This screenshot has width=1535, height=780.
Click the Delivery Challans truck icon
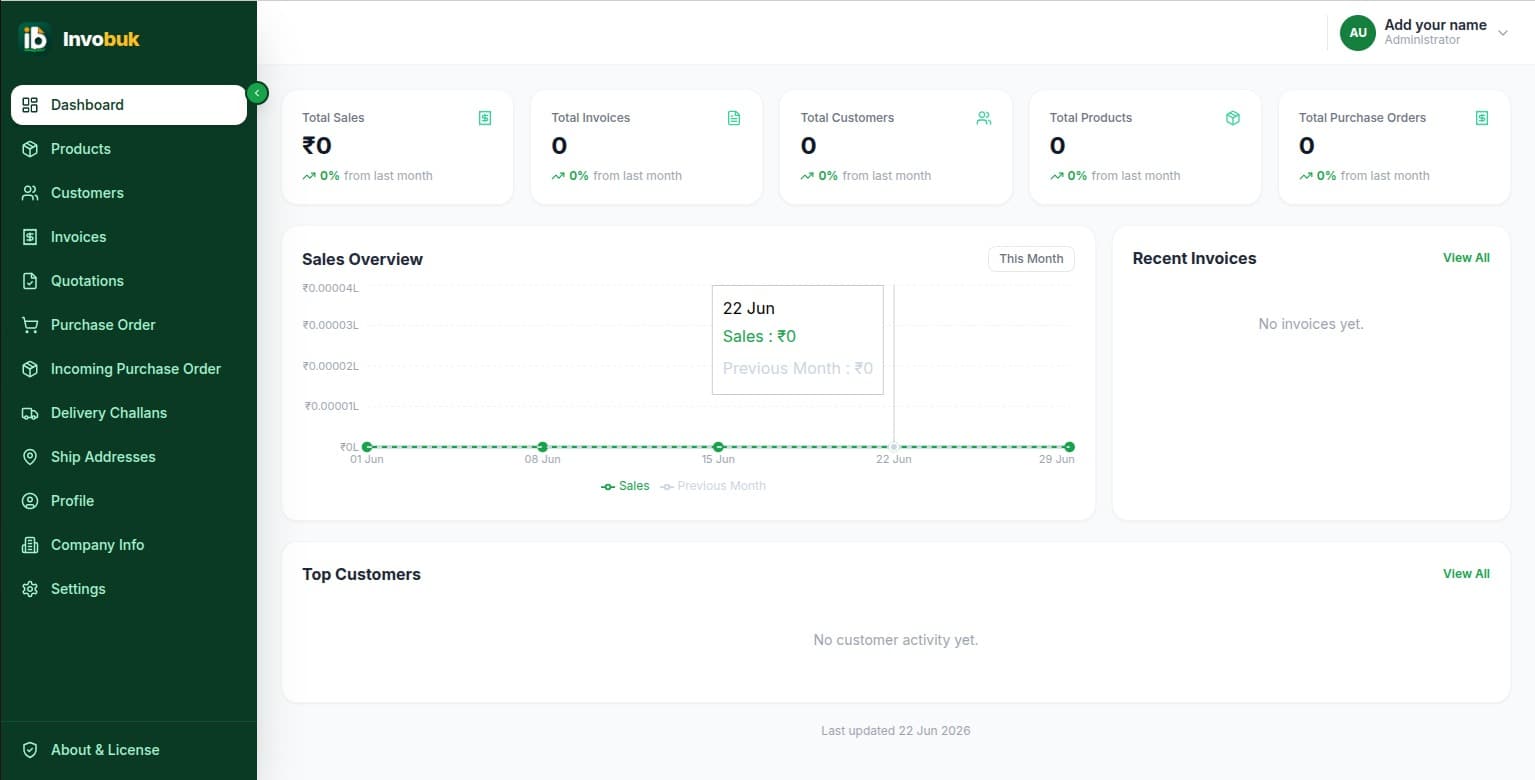[30, 413]
